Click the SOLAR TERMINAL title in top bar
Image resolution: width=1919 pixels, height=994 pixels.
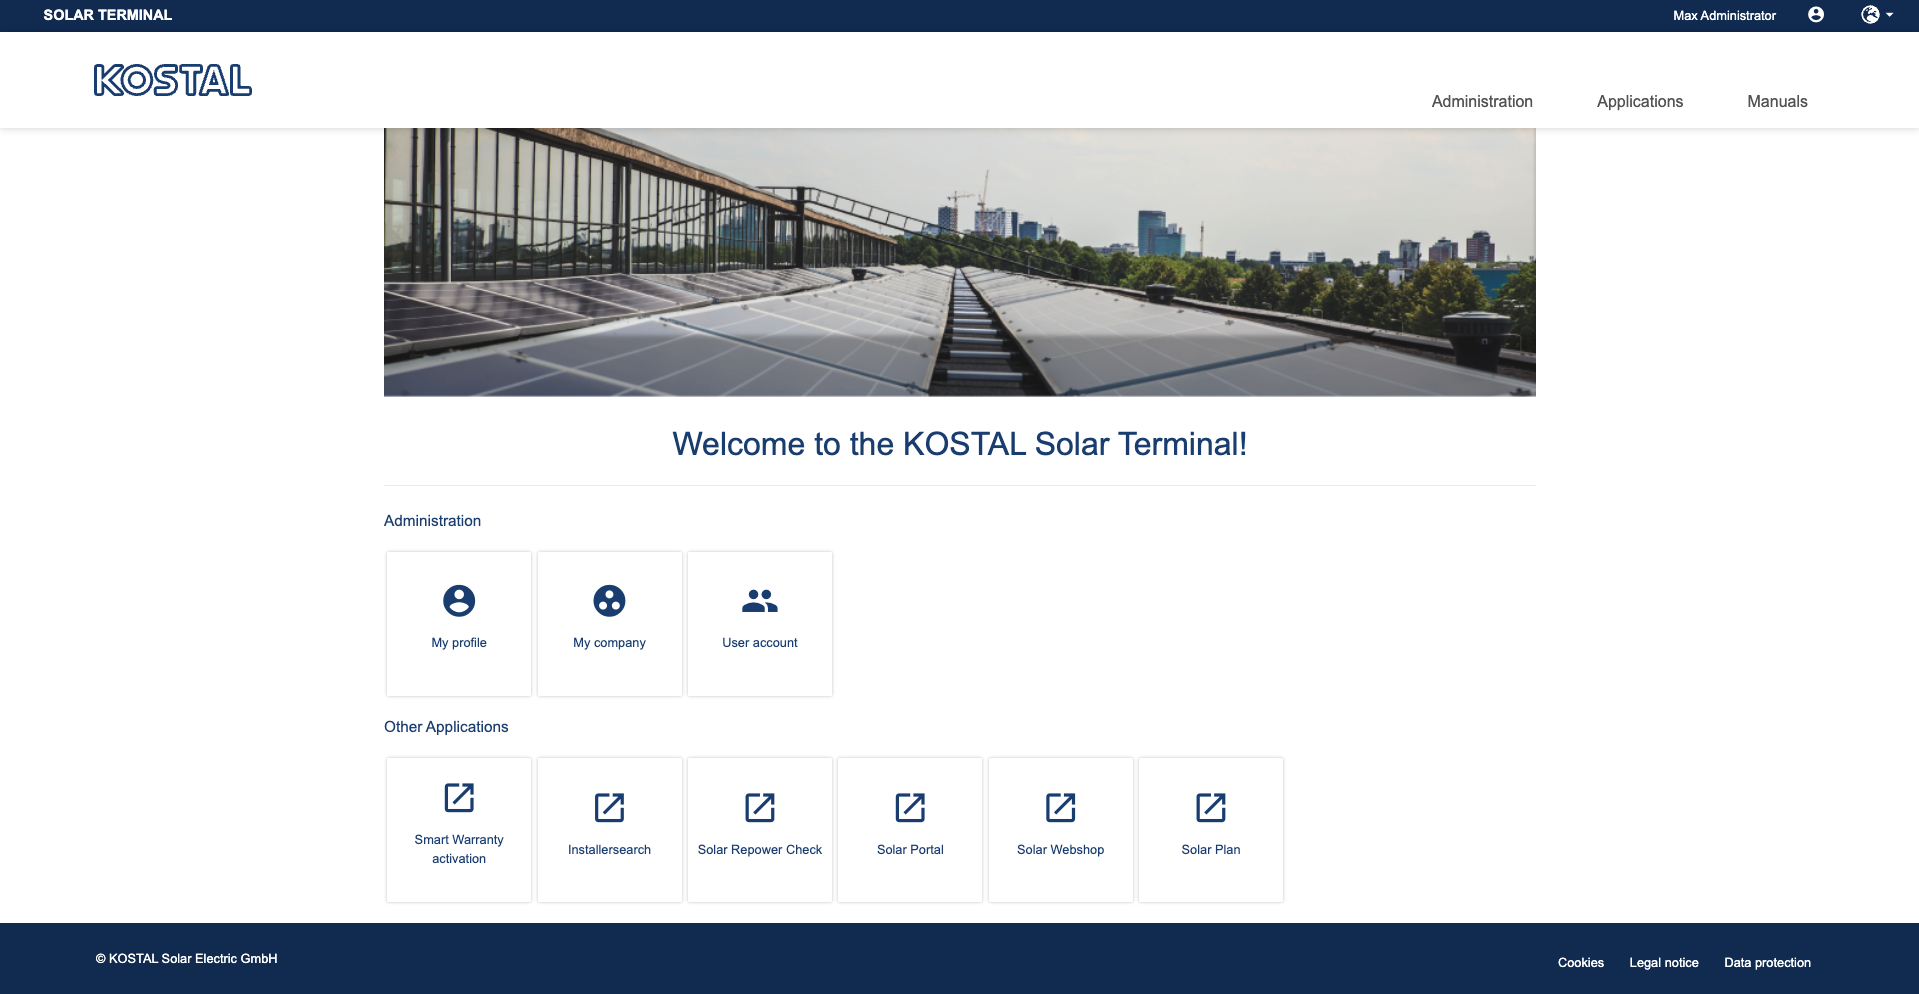(108, 15)
